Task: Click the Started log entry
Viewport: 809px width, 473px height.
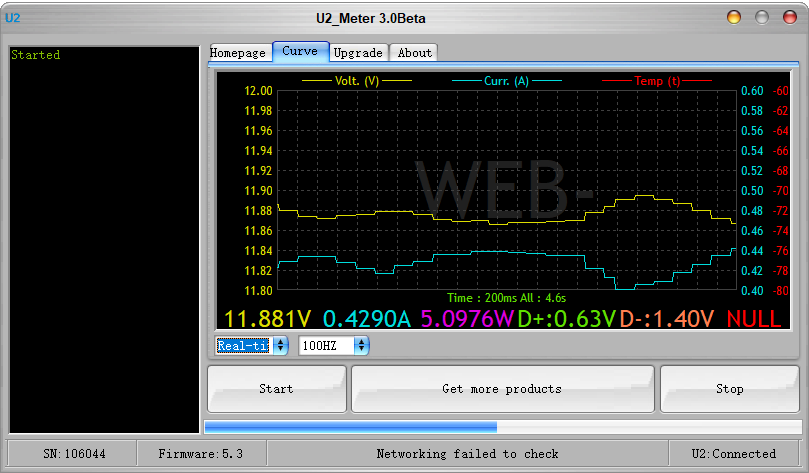Action: pos(36,55)
